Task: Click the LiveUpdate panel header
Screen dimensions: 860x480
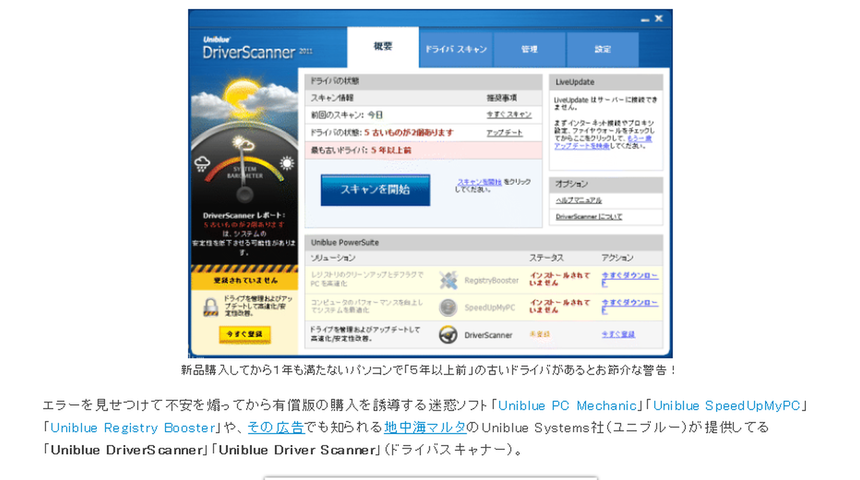Action: [606, 82]
